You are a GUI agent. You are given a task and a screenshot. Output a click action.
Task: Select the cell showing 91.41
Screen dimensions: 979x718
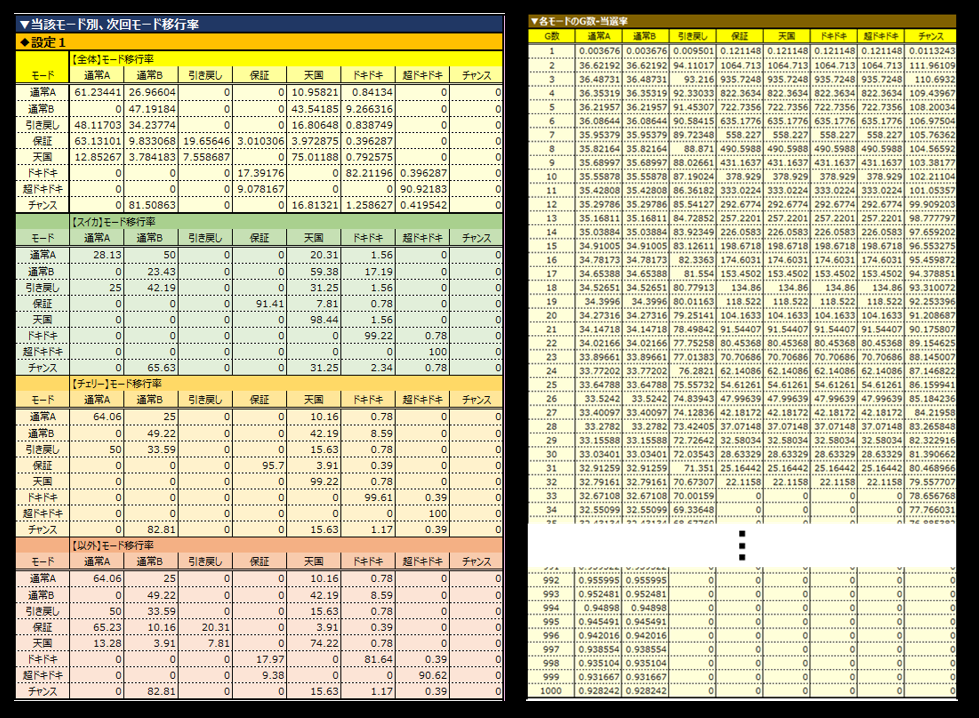tap(260, 303)
